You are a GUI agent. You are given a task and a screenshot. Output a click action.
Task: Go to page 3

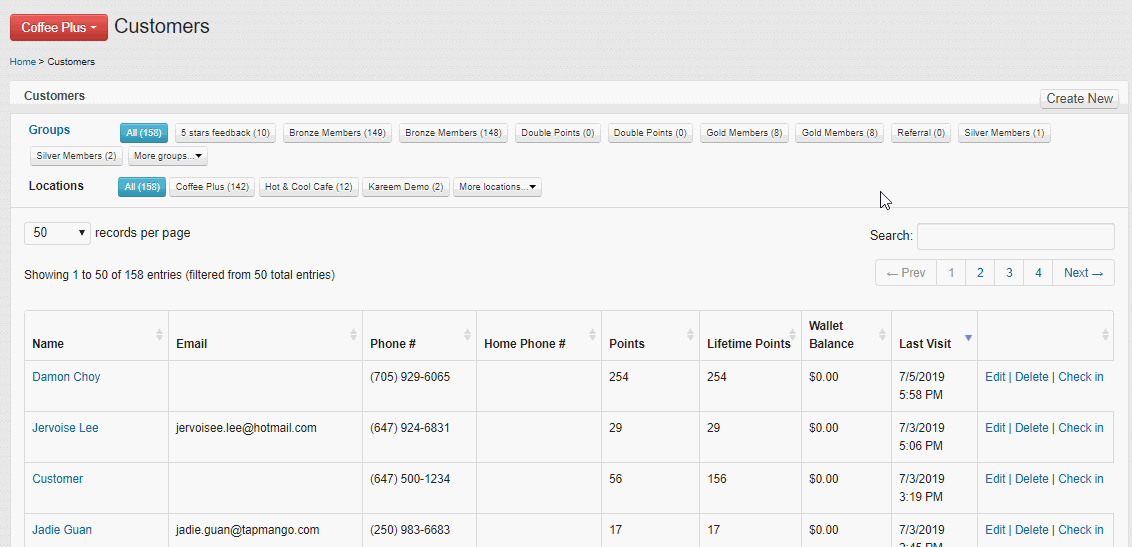(x=1009, y=273)
